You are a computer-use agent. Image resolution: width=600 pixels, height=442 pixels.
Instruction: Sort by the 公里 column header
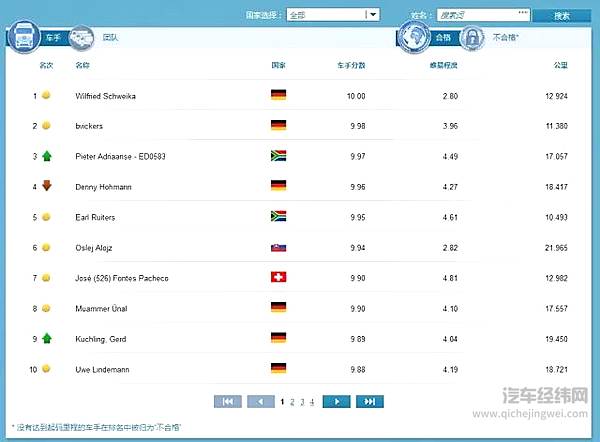[x=560, y=65]
